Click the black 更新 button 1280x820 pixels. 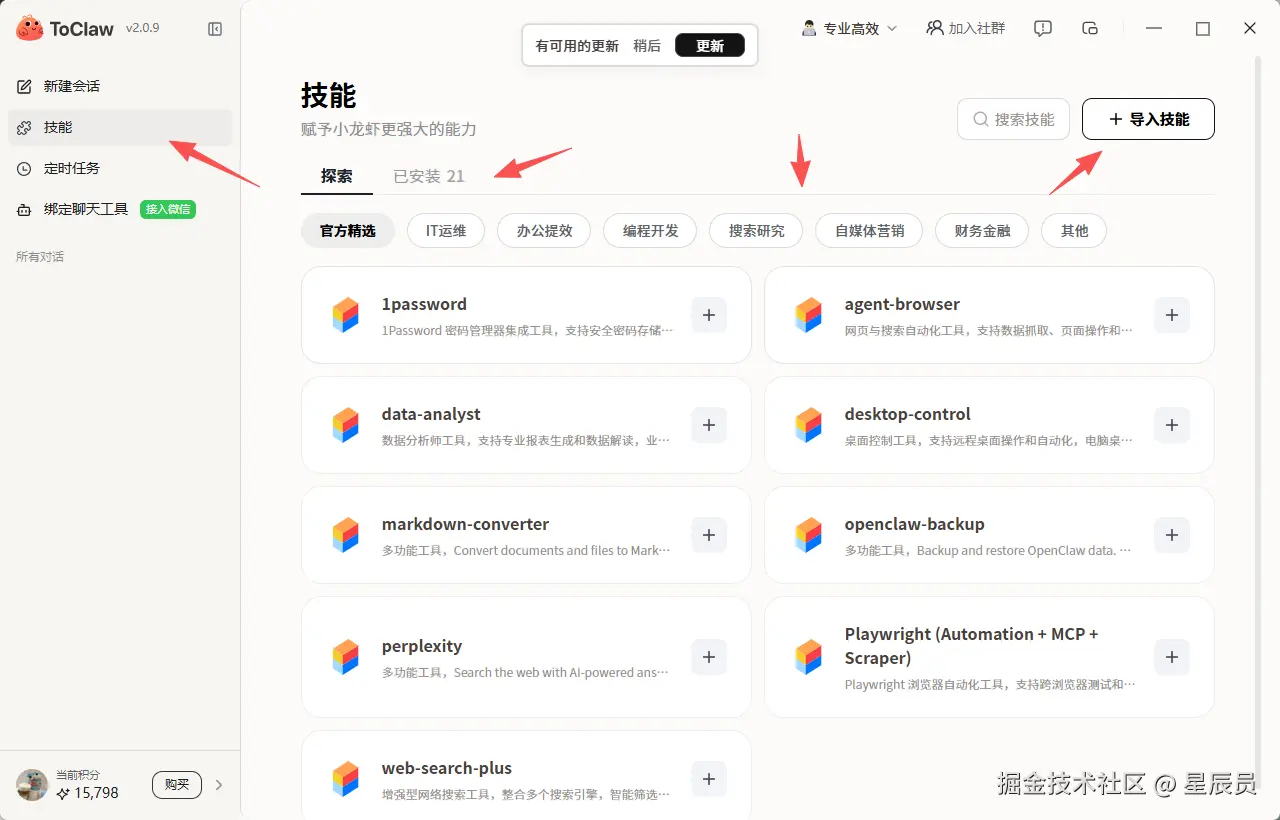click(710, 46)
